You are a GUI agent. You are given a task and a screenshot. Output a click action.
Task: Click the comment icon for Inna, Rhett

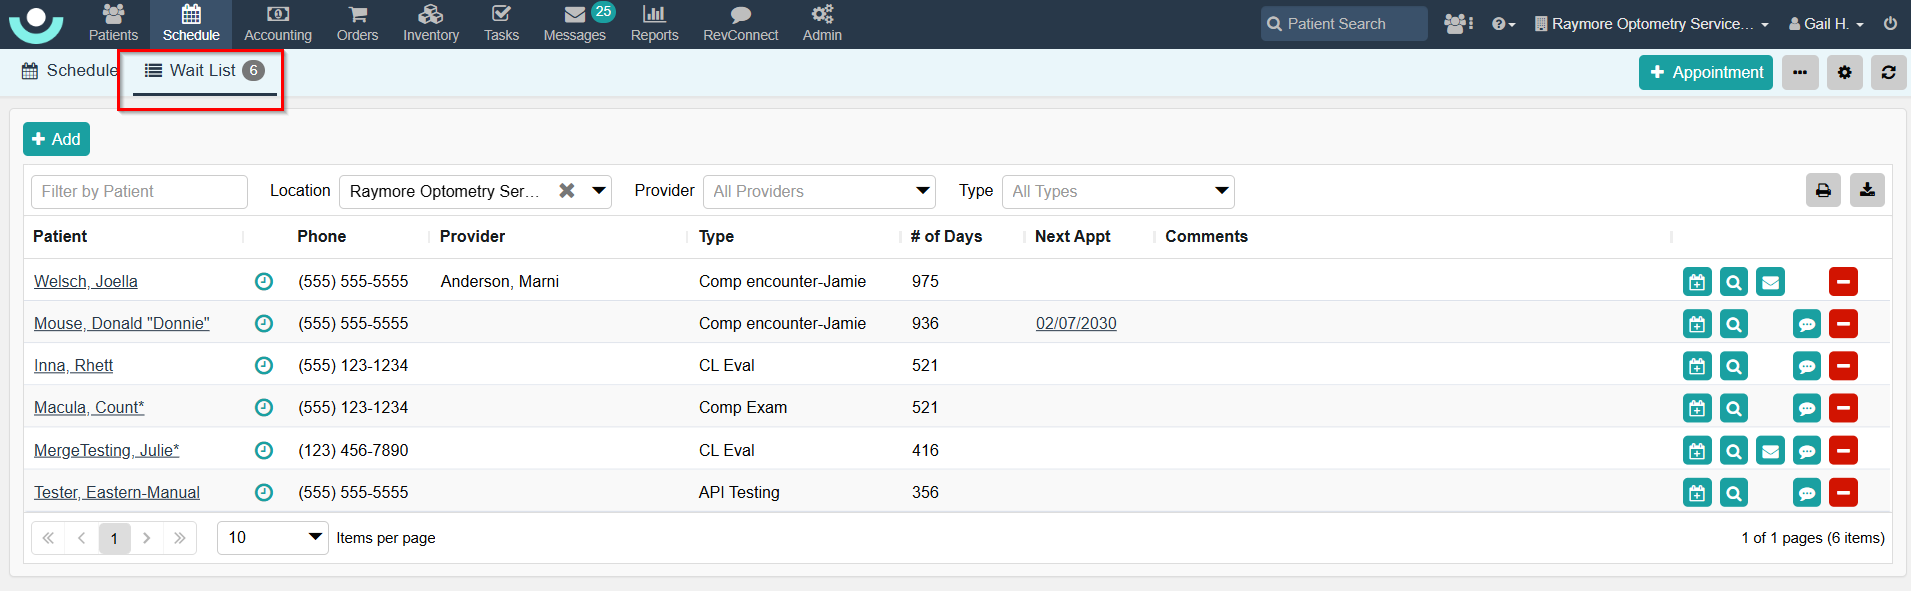click(1806, 366)
